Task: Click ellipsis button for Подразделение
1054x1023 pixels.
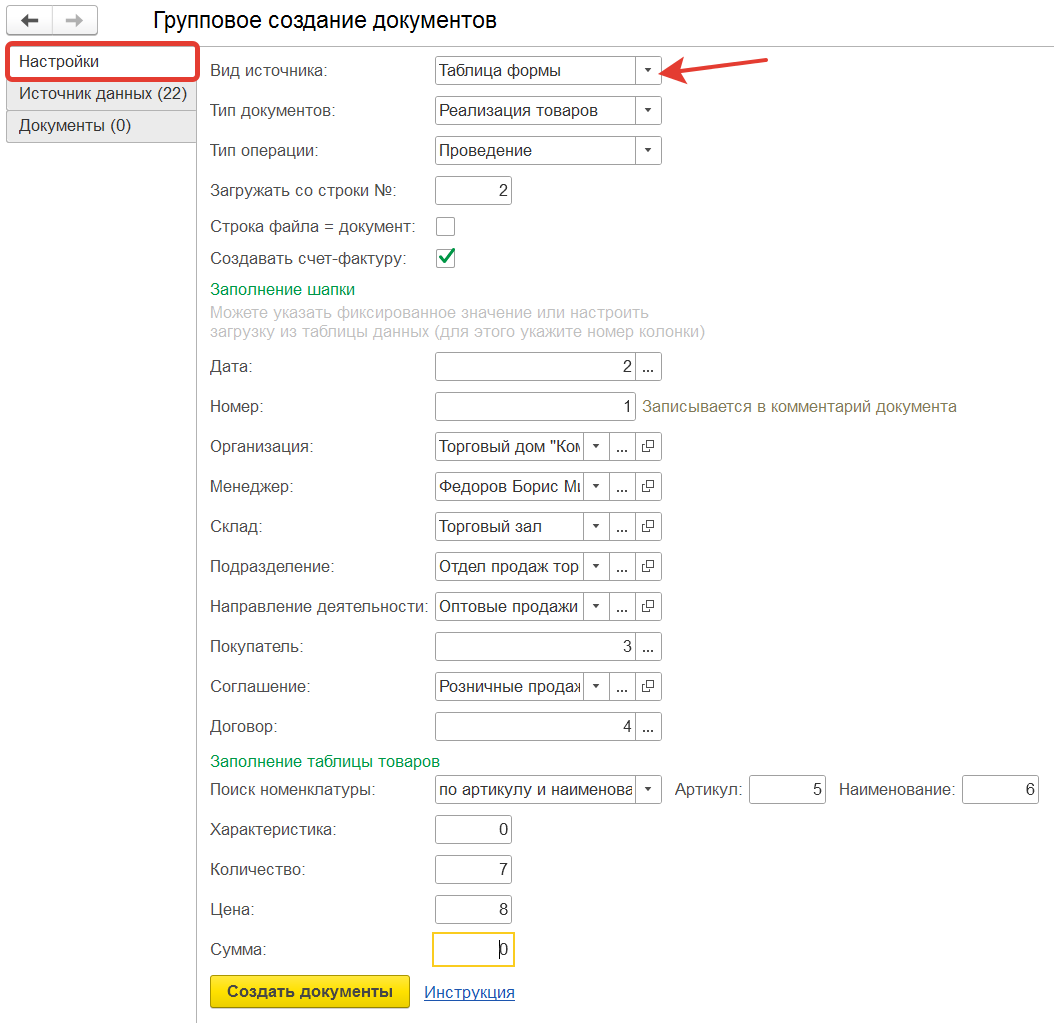Action: 622,567
